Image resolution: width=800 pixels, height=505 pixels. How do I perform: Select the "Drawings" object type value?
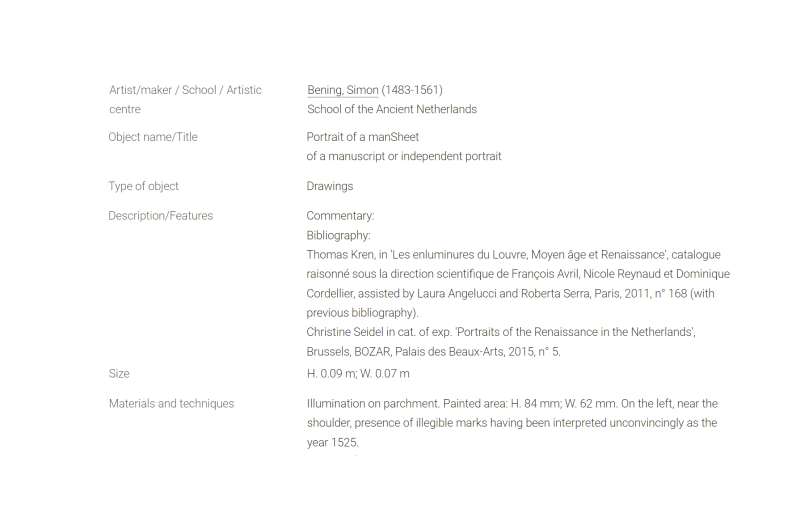tap(330, 186)
